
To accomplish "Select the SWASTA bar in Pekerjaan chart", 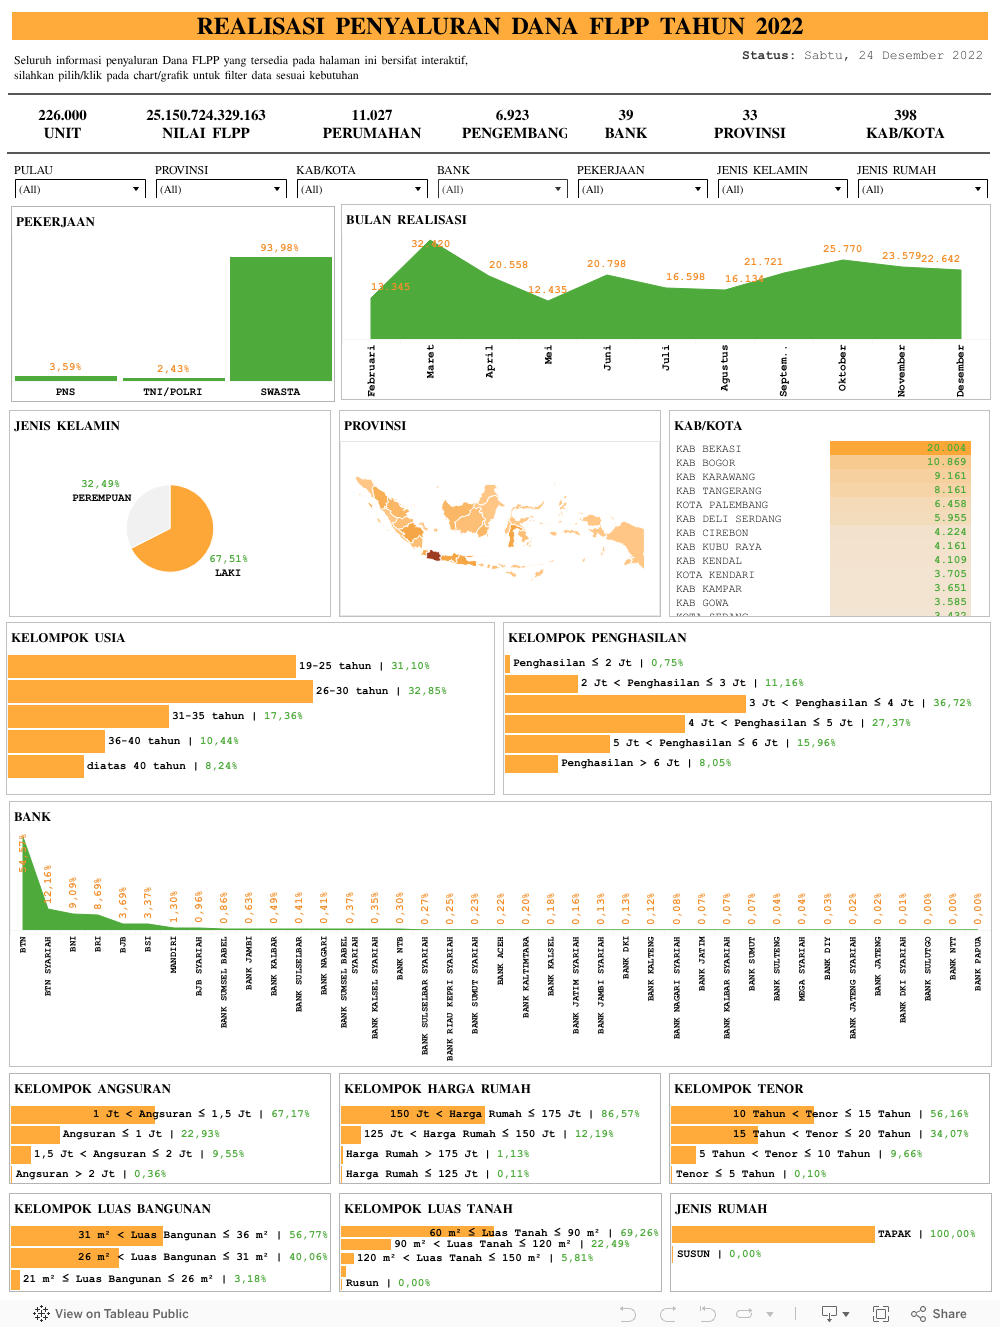I will click(280, 318).
